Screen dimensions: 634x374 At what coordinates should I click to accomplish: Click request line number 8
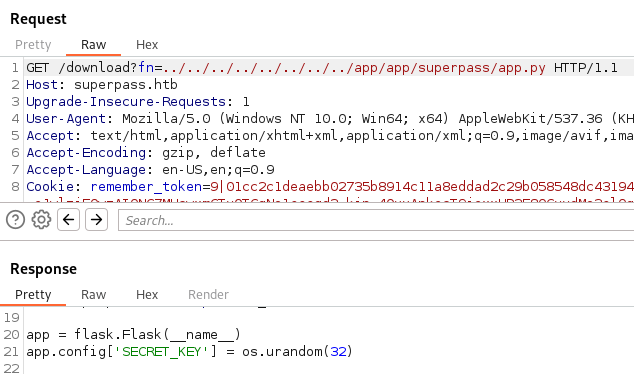click(x=15, y=186)
